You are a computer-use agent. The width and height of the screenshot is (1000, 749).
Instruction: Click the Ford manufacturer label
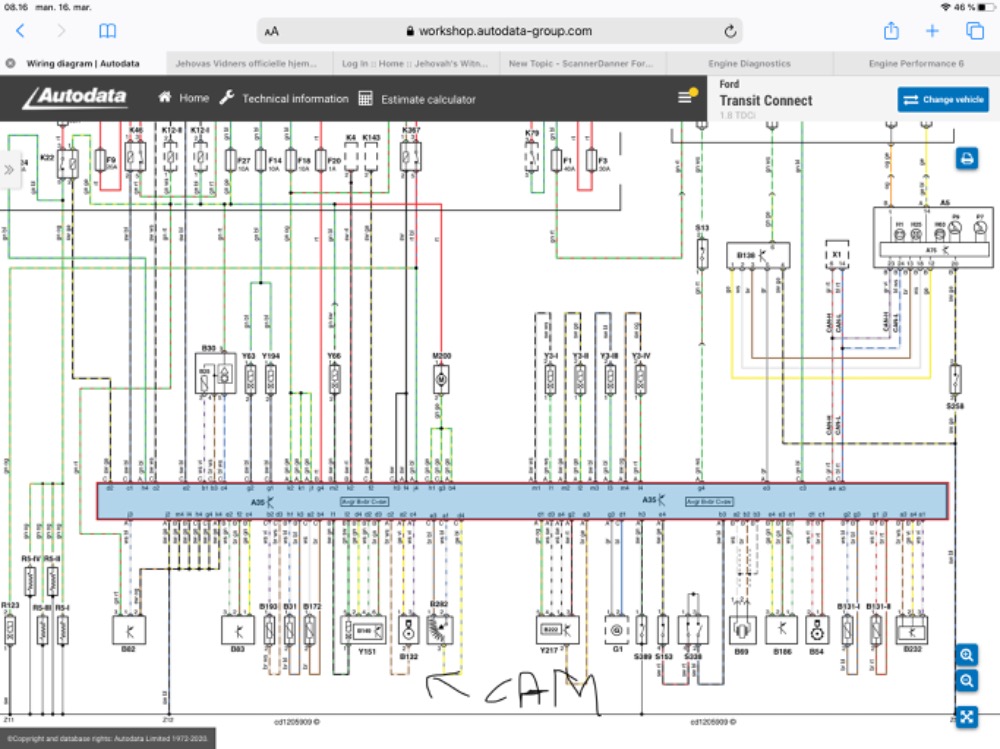[x=729, y=84]
